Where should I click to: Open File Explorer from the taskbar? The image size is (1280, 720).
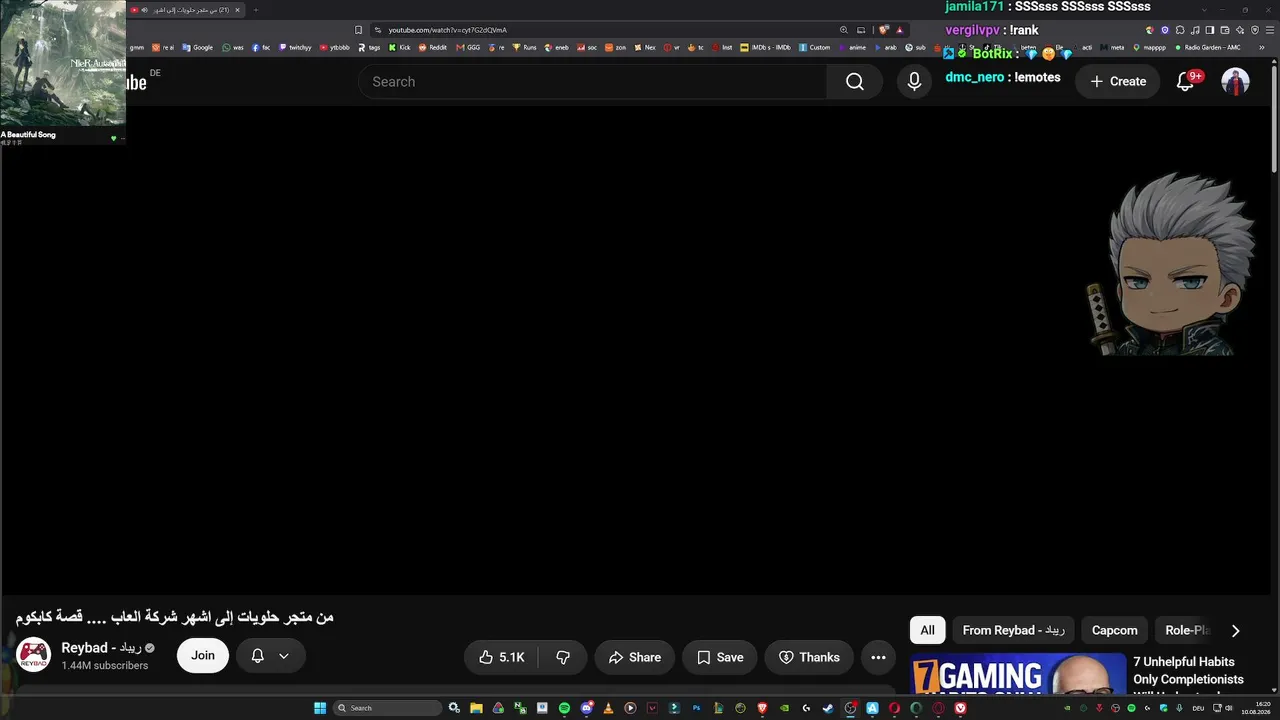tap(476, 708)
